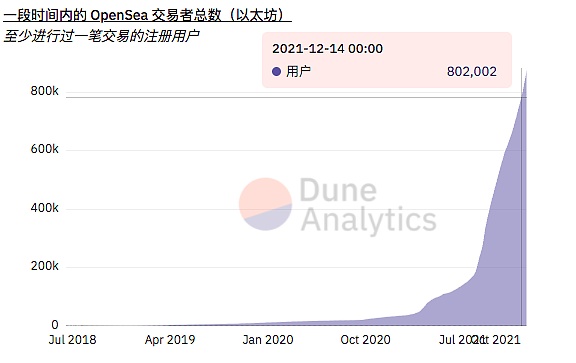Click the Dune Analytics circular logo watermark
Viewport: 576px width, 363px height.
(x=265, y=204)
